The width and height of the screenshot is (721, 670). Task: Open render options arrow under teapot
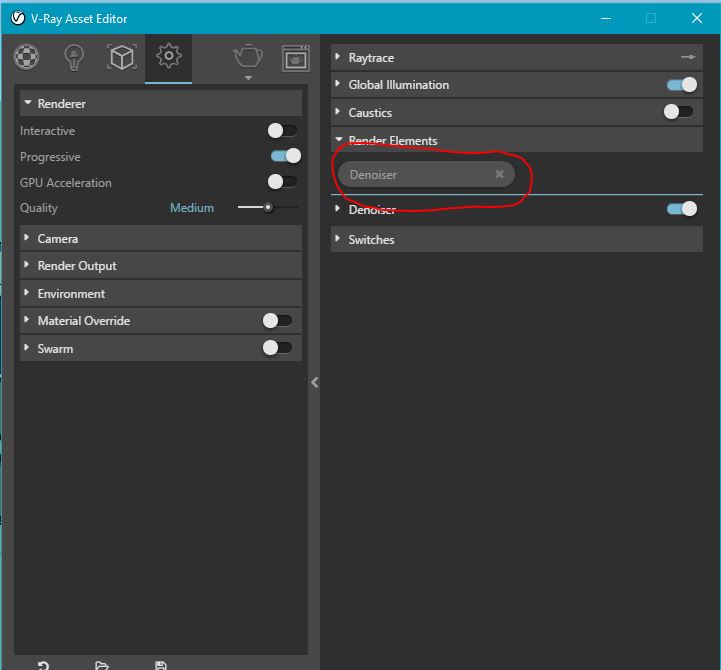click(248, 78)
